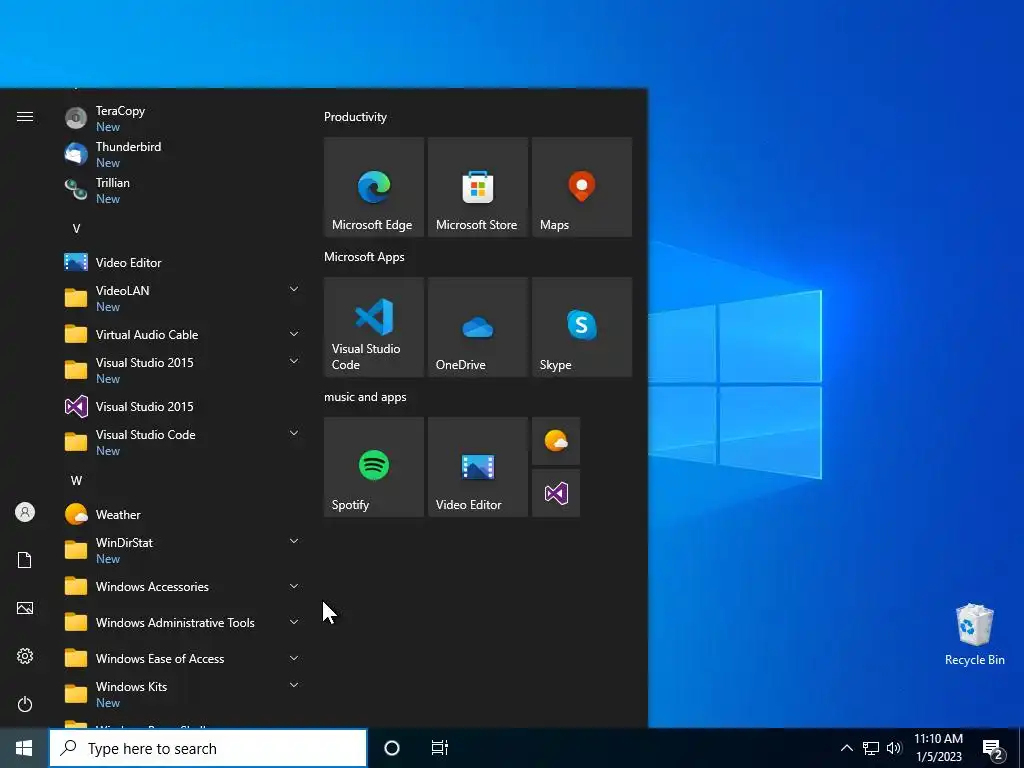Open the Microsoft Edge tile
The width and height of the screenshot is (1024, 768).
[x=374, y=187]
